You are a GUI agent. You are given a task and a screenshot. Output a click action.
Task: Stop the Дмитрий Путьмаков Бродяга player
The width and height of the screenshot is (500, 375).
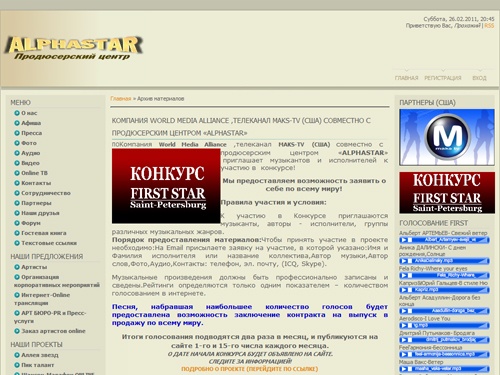(410, 340)
